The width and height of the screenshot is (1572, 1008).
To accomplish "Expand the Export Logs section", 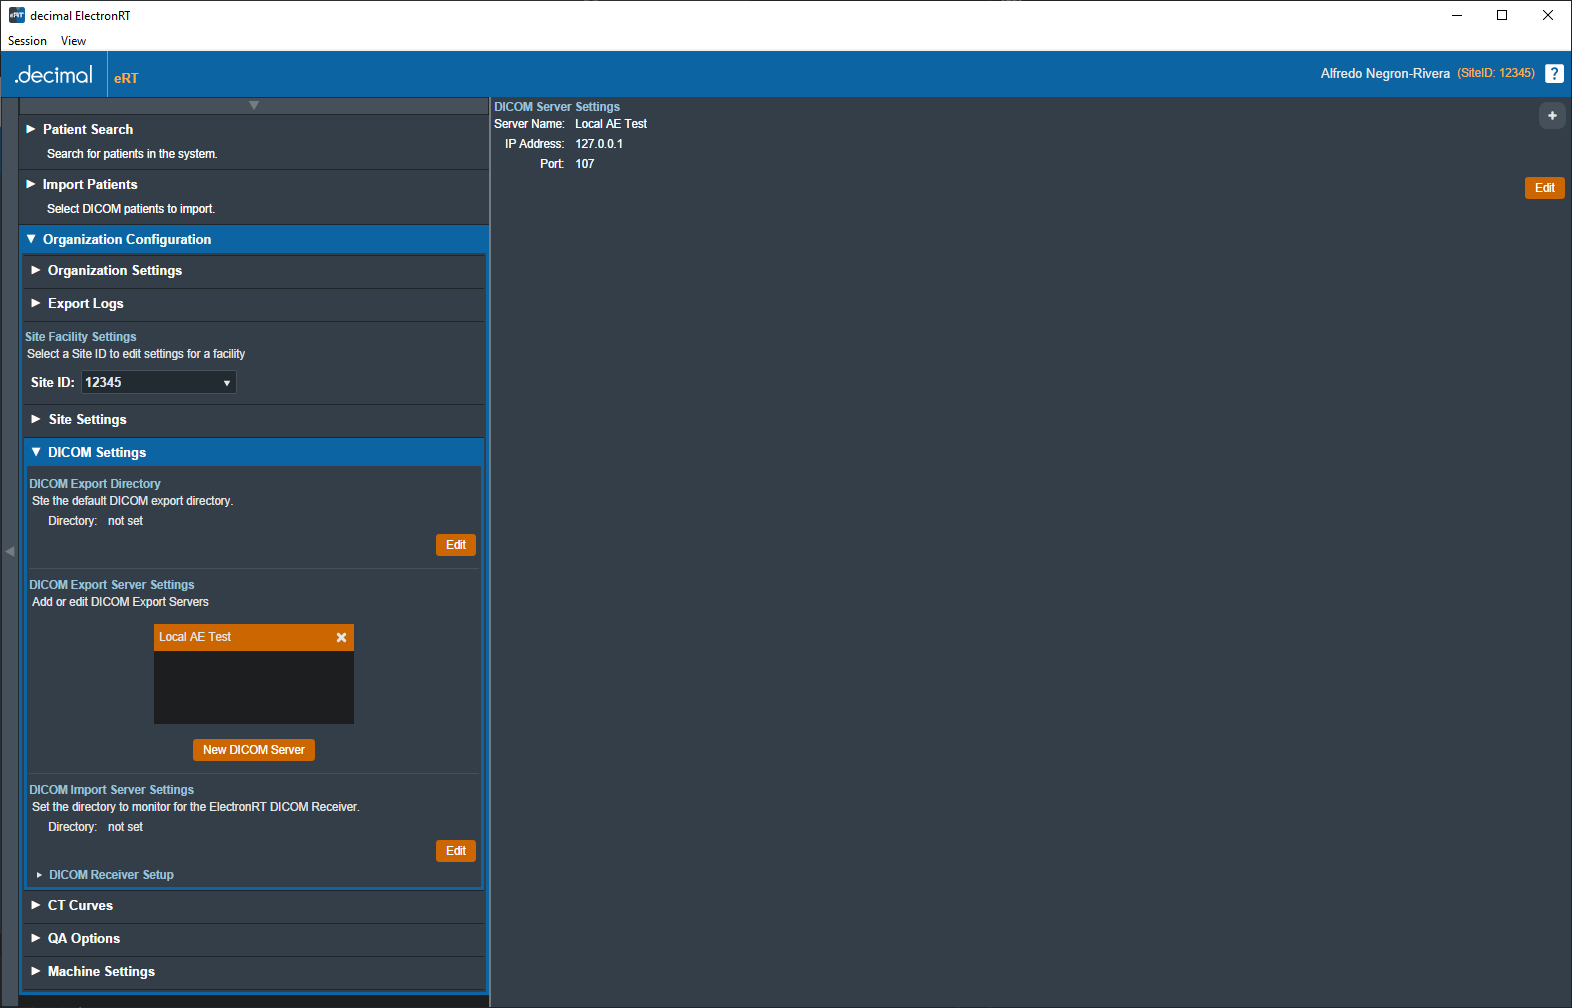I will [86, 304].
